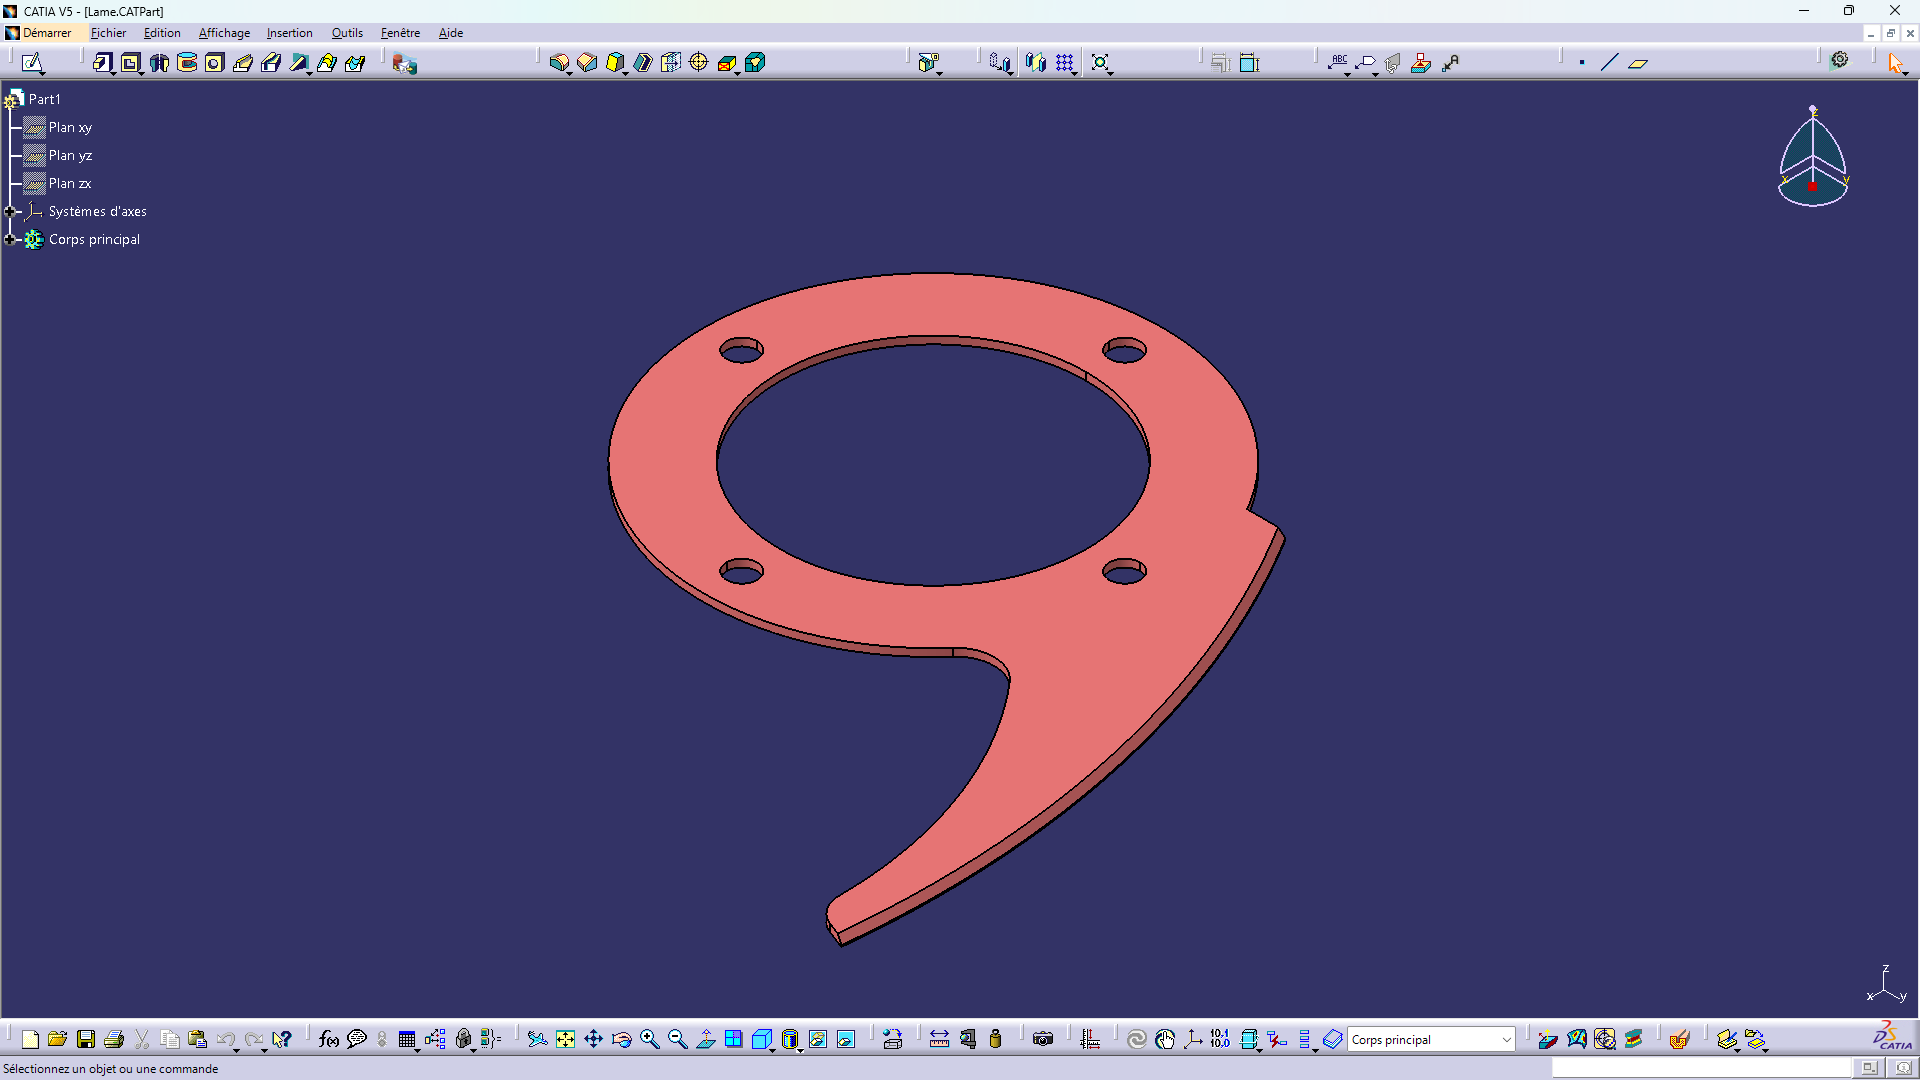Expand Isometric View quick views arrow
Viewport: 1920px width, 1080px height.
pos(772,1049)
